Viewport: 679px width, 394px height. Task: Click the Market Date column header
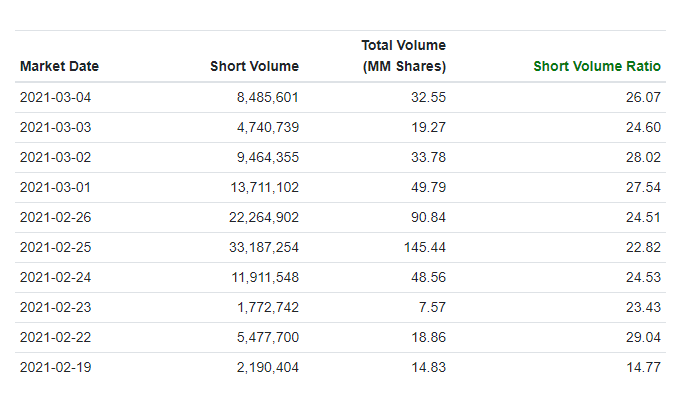pyautogui.click(x=59, y=66)
